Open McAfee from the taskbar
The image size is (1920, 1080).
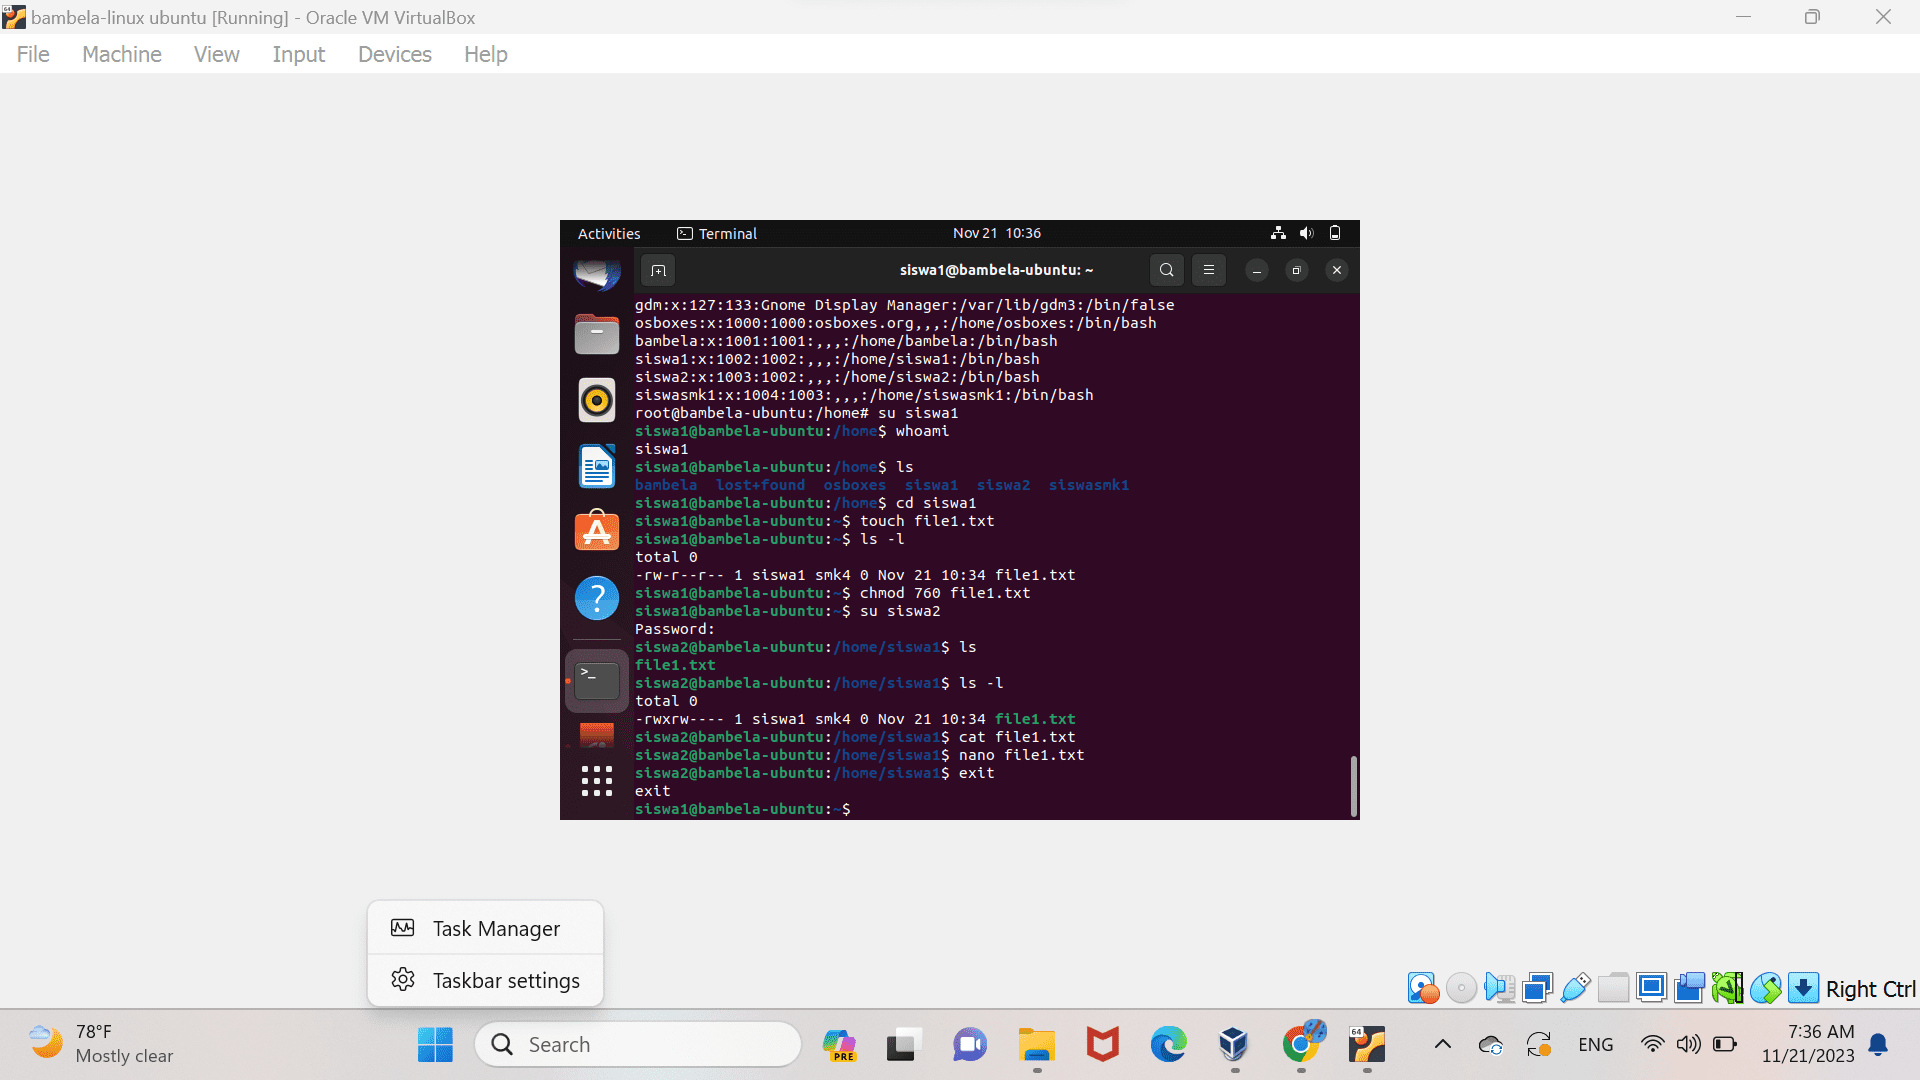click(1102, 1045)
